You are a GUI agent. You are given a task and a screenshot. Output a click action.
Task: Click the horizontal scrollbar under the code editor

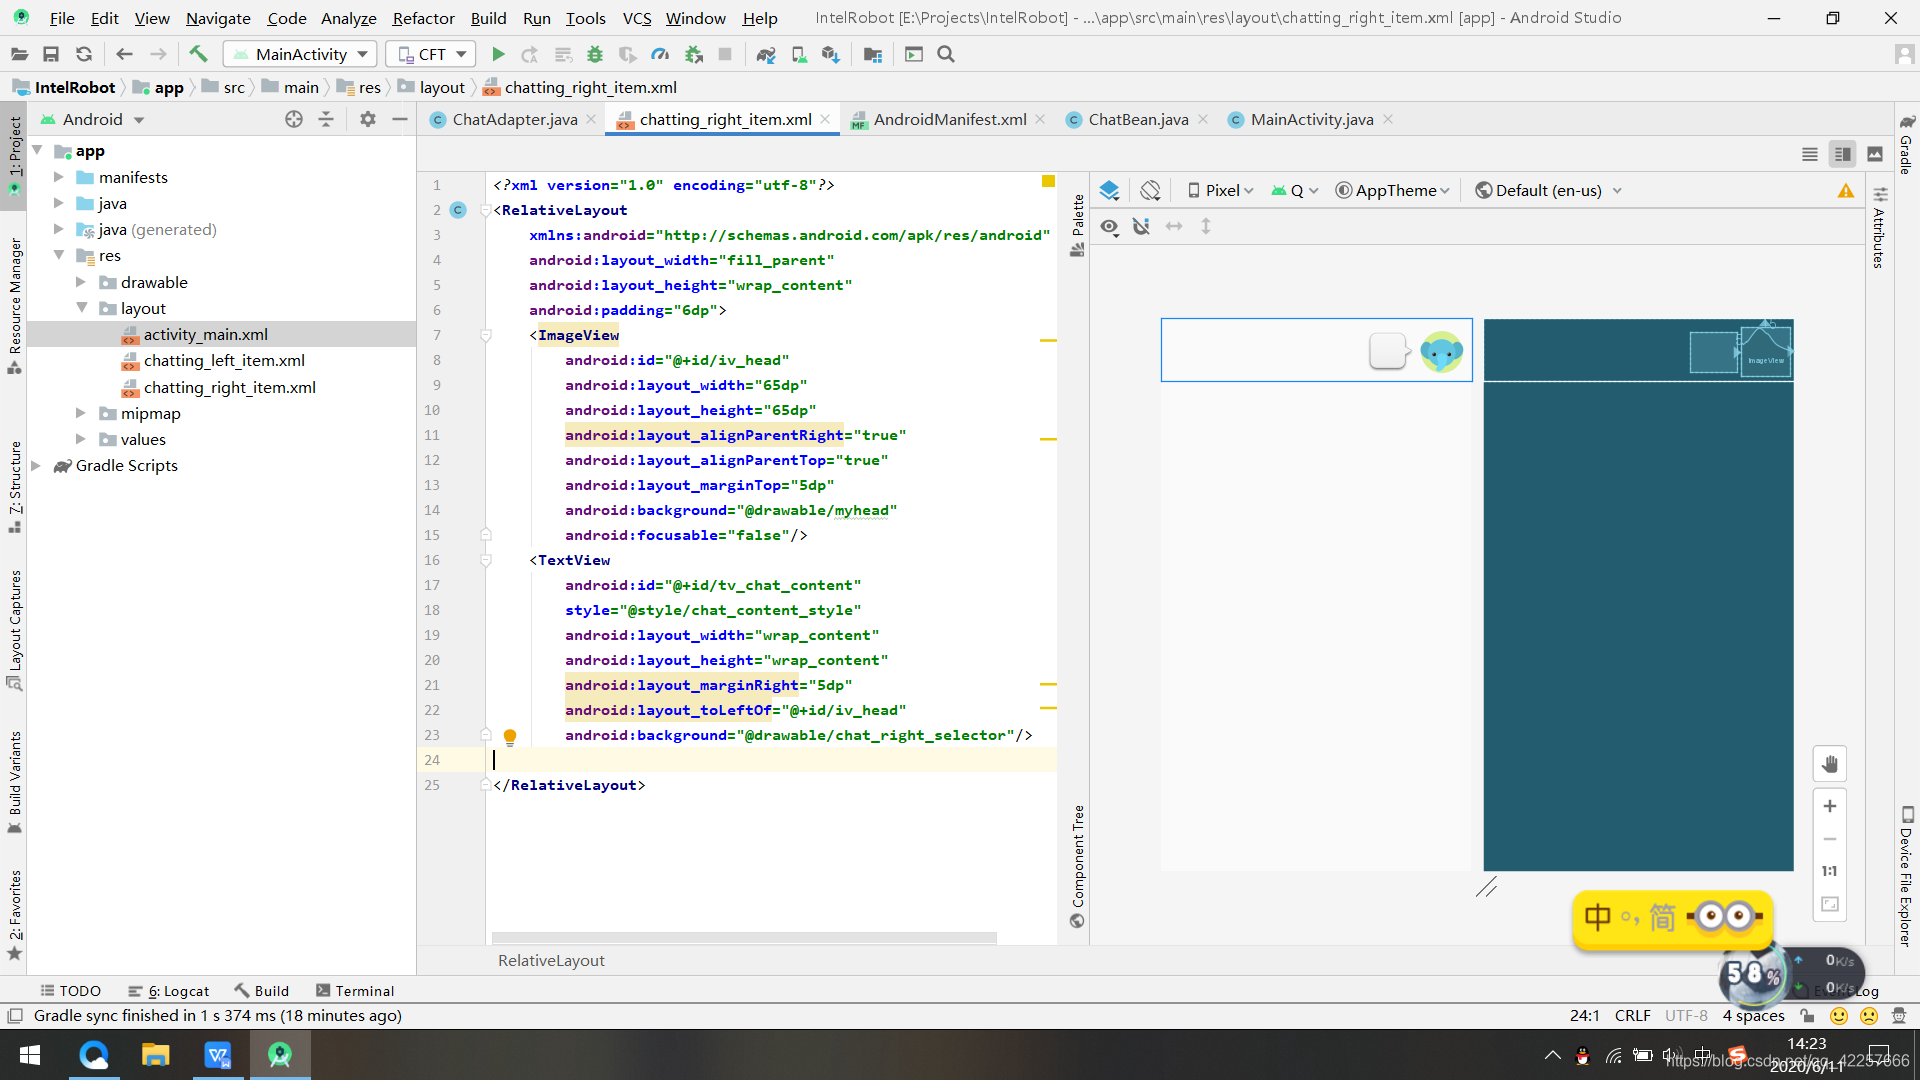click(743, 937)
